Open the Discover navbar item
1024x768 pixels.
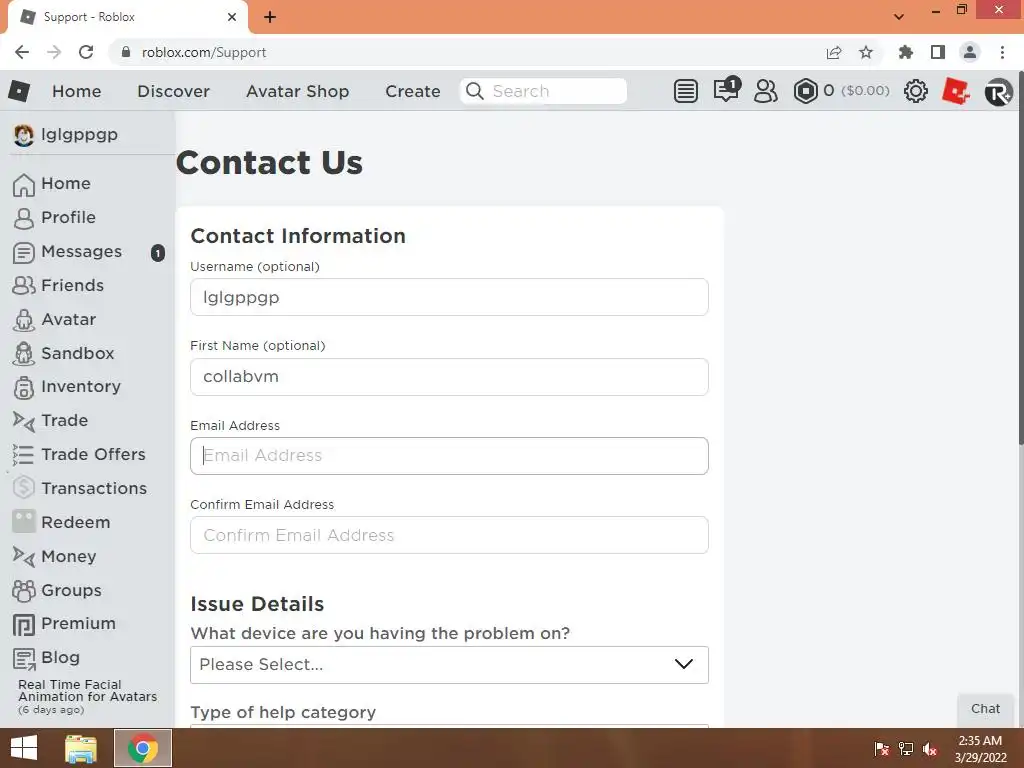173,91
